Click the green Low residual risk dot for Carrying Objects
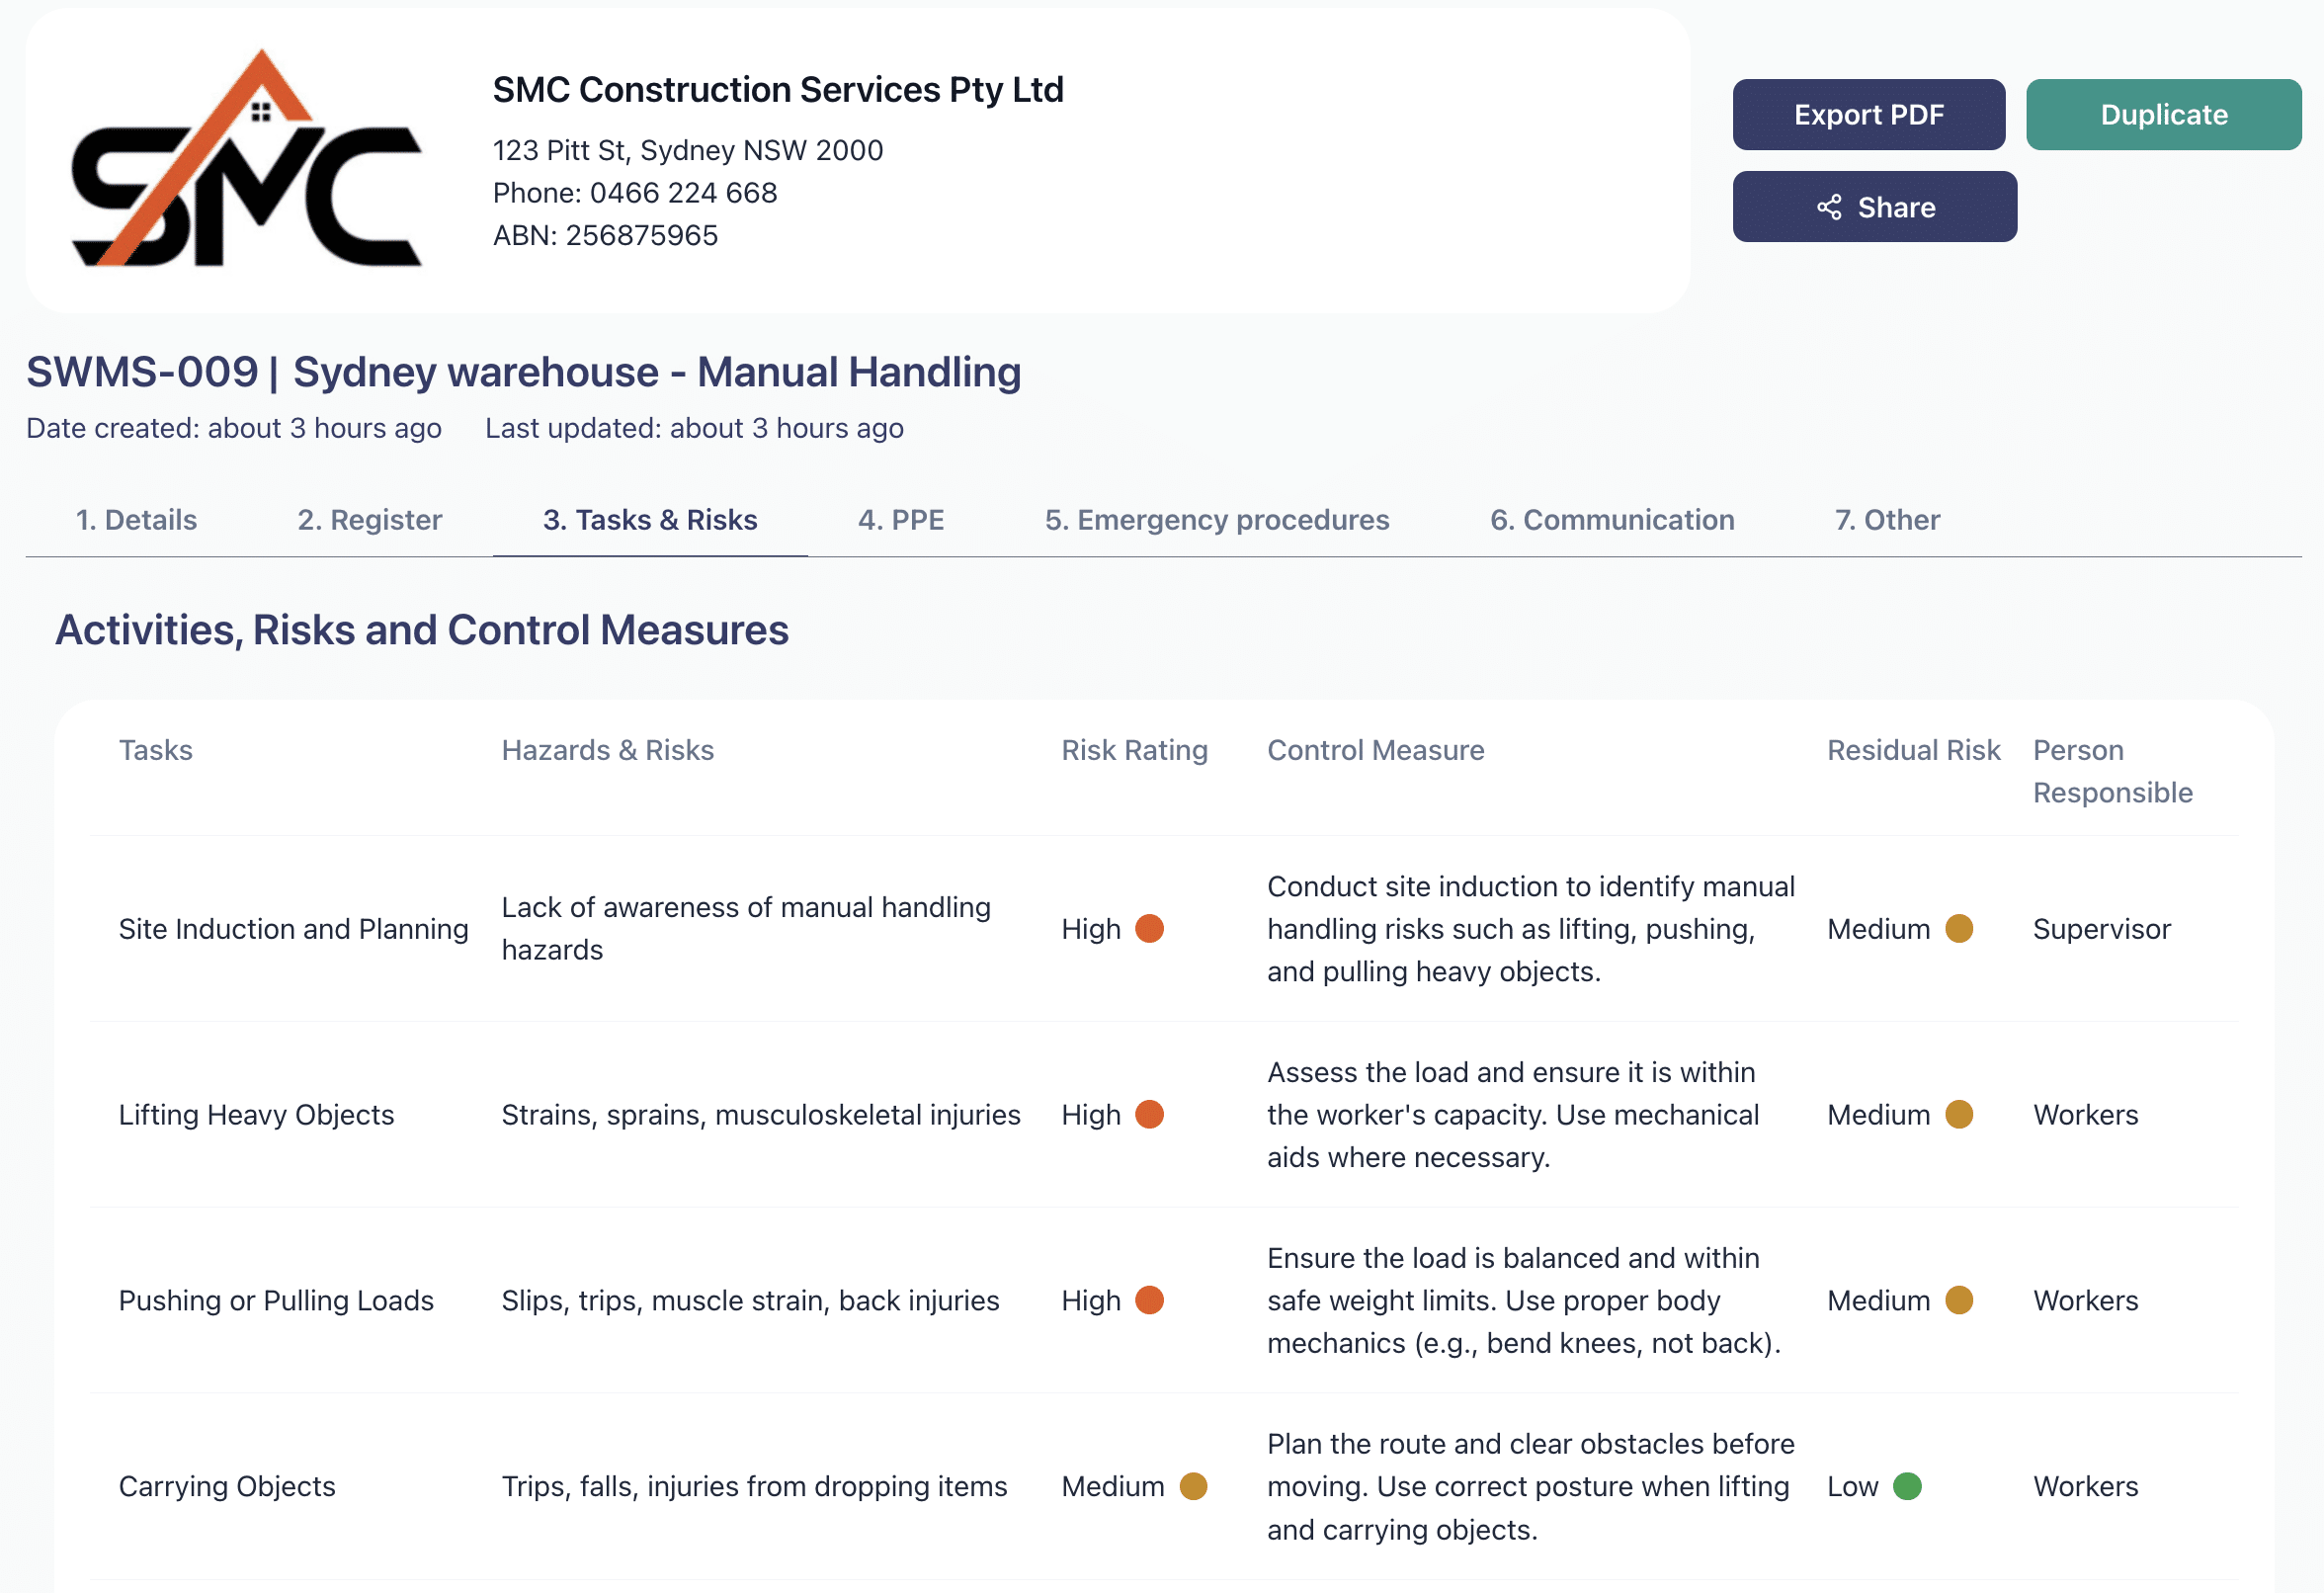This screenshot has width=2324, height=1593. coord(1909,1487)
